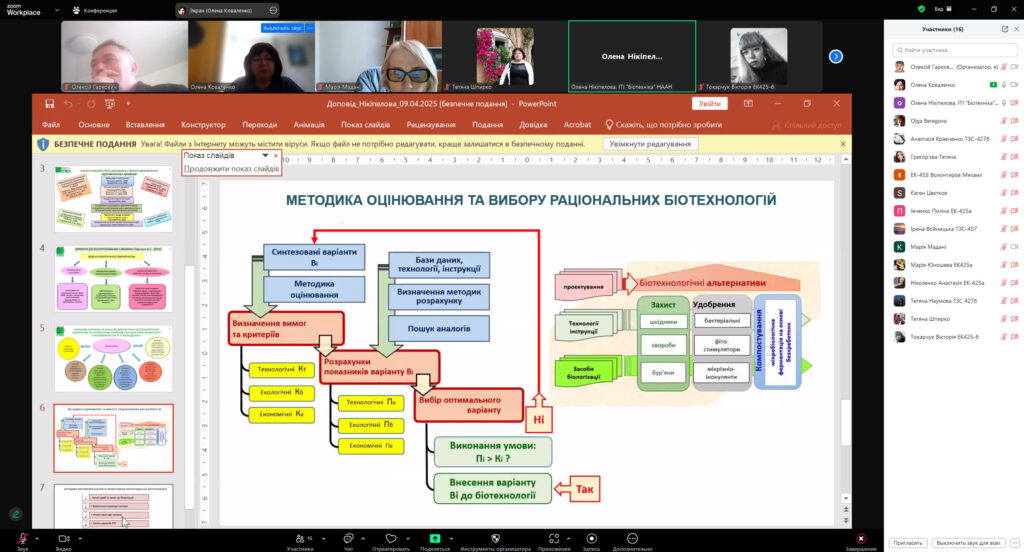Image resolution: width=1024 pixels, height=552 pixels.
Task: Expand audio options arrow next to Звук
Action: 37,538
